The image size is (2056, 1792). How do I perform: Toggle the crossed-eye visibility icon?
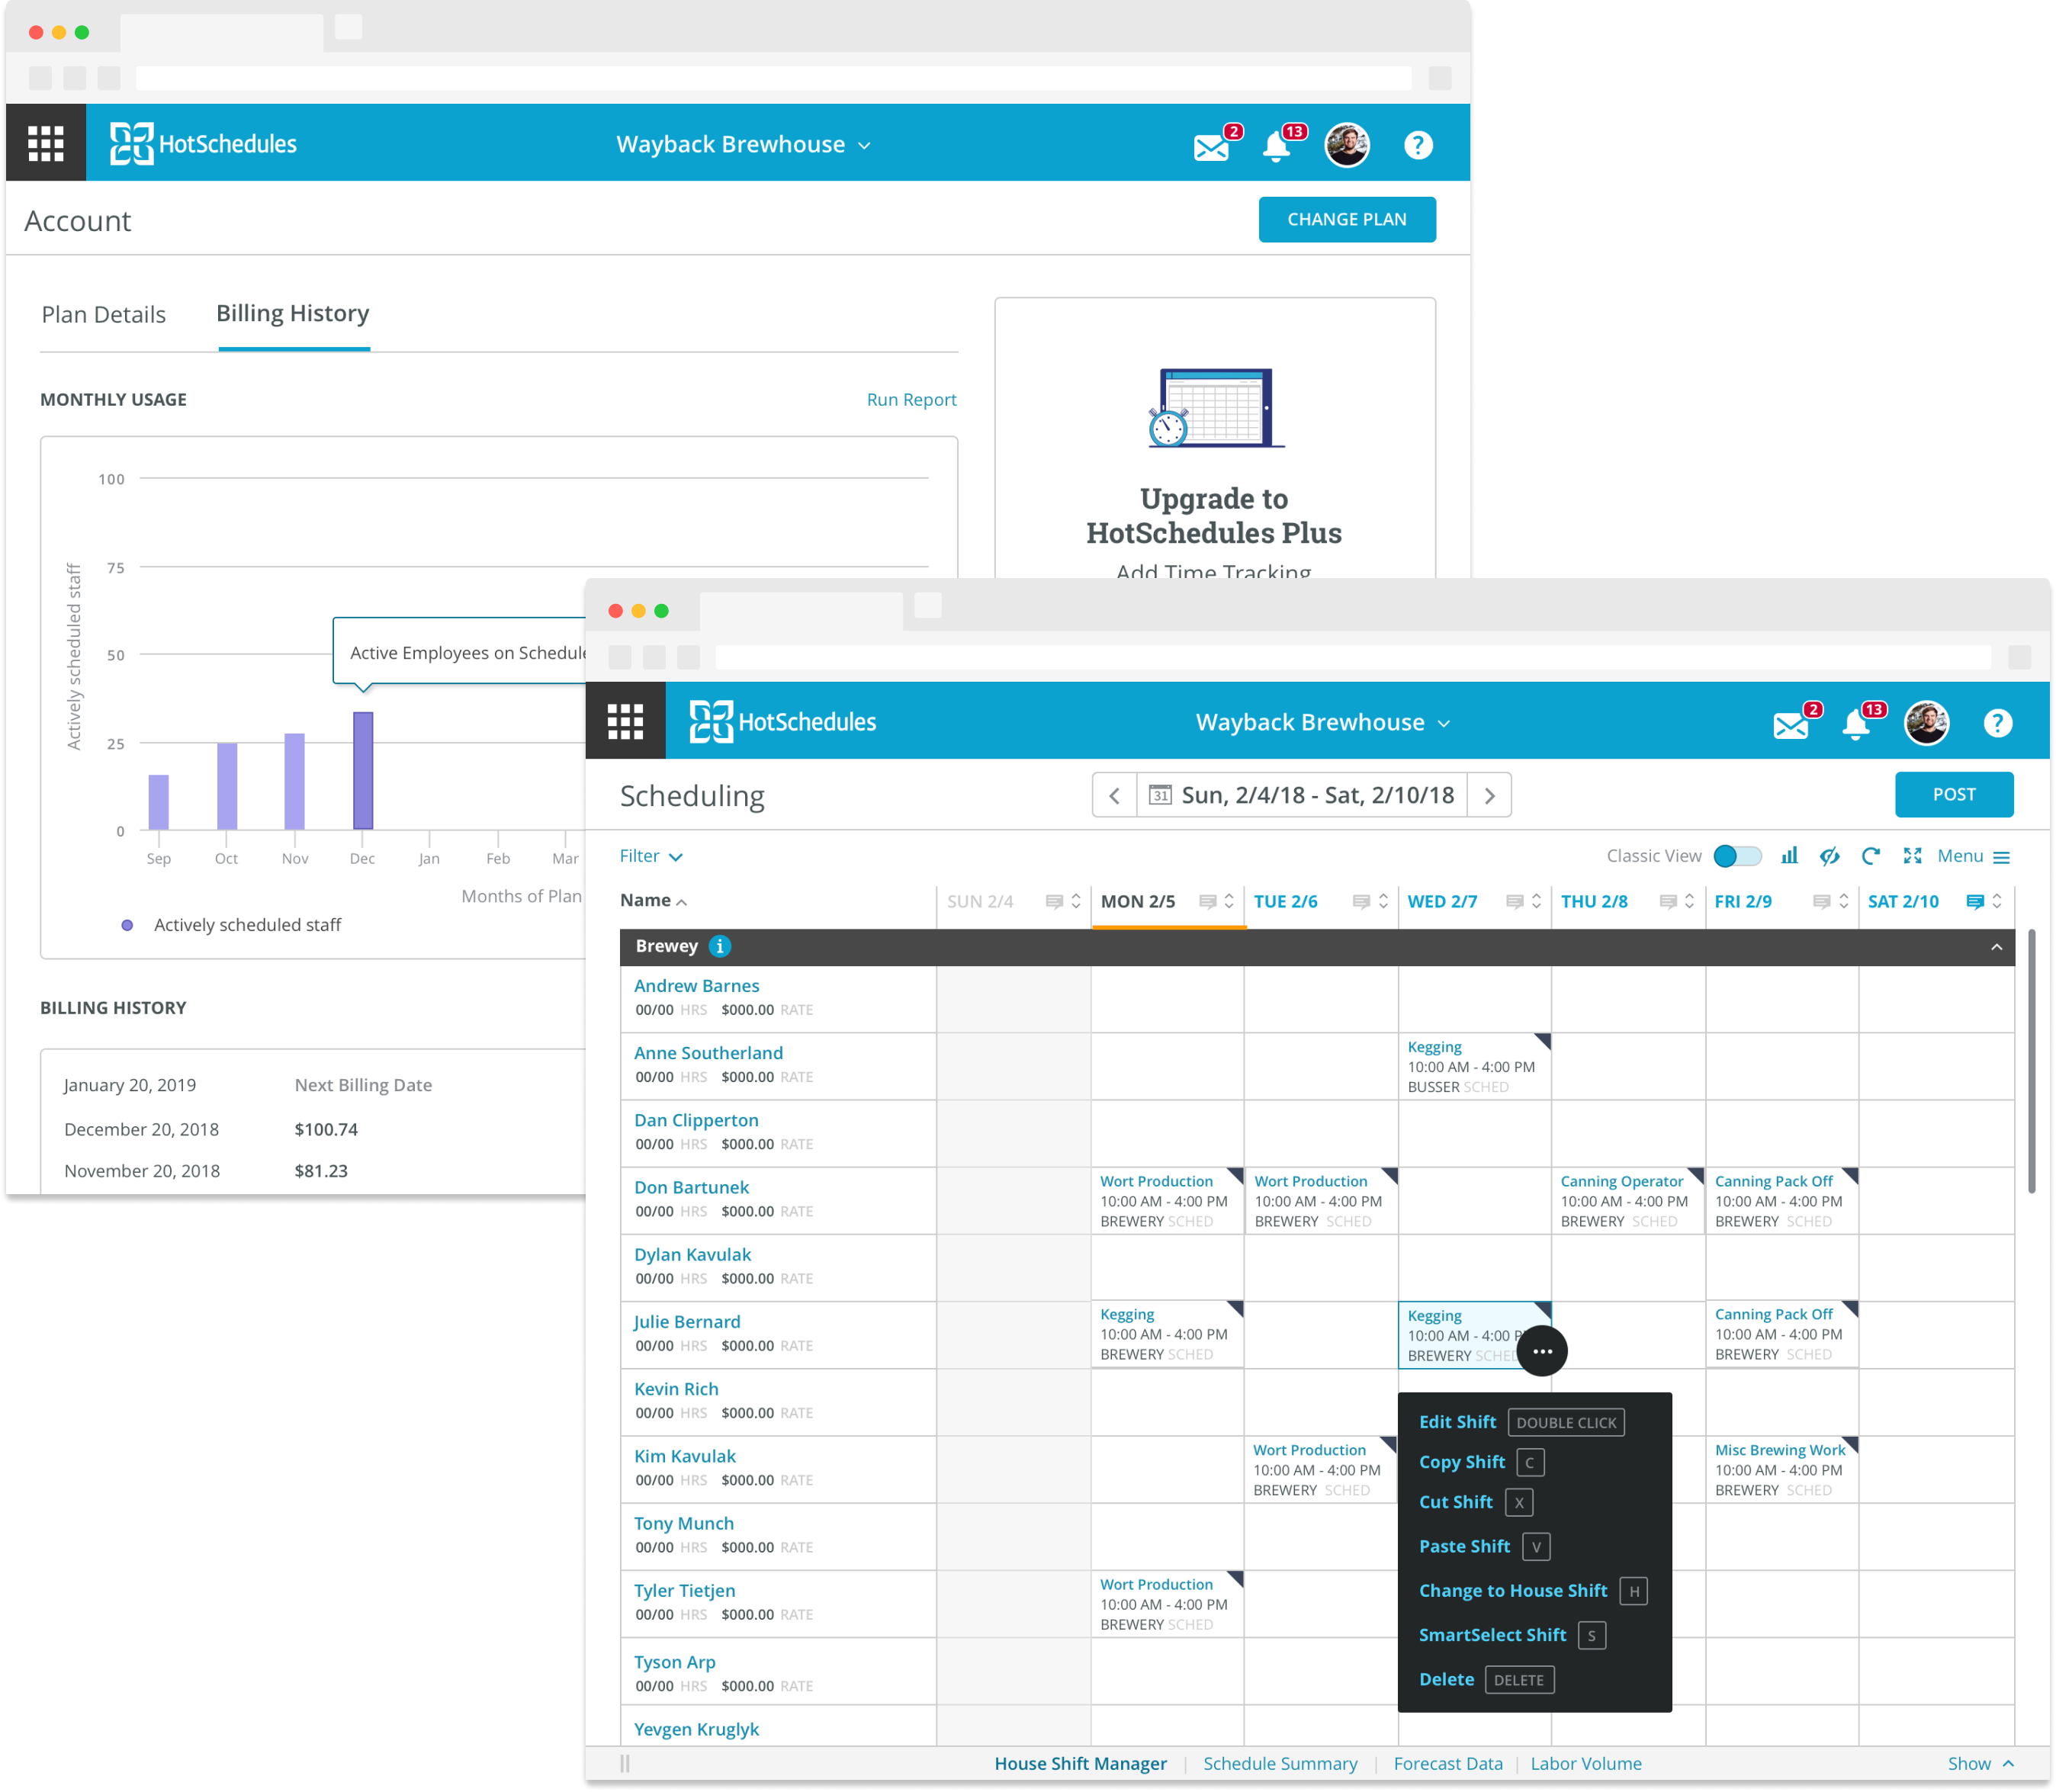point(1829,856)
